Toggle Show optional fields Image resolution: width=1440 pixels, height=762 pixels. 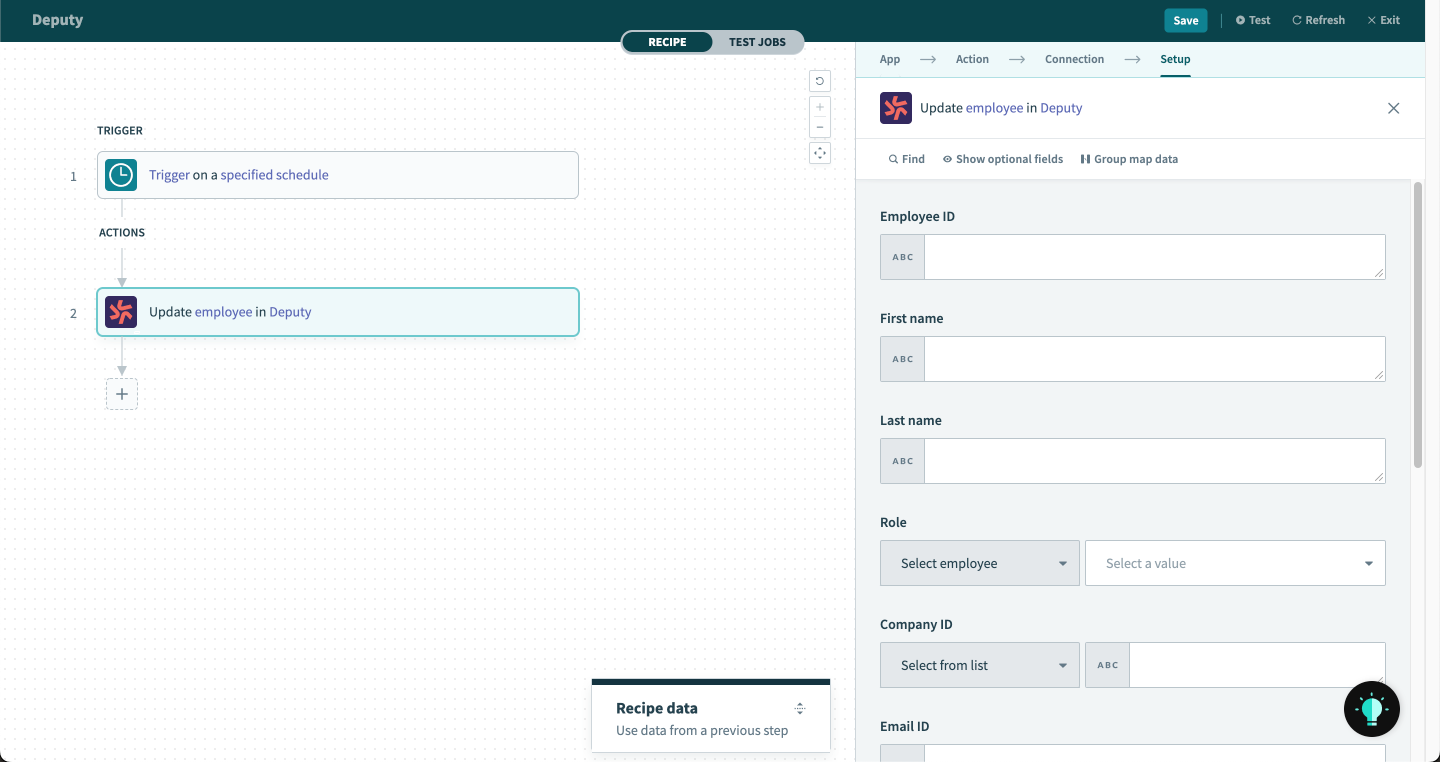tap(1002, 159)
